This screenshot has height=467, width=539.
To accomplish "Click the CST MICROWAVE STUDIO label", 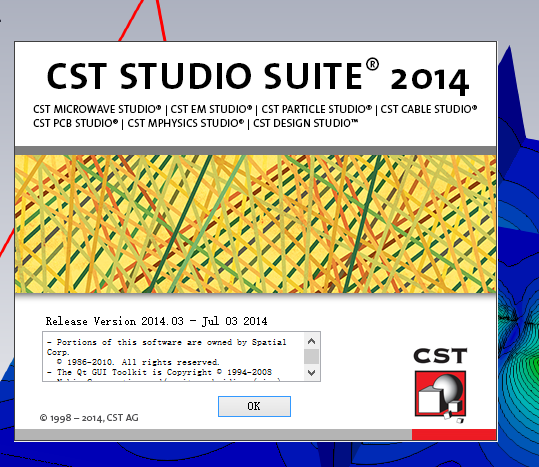I will 97,109.
